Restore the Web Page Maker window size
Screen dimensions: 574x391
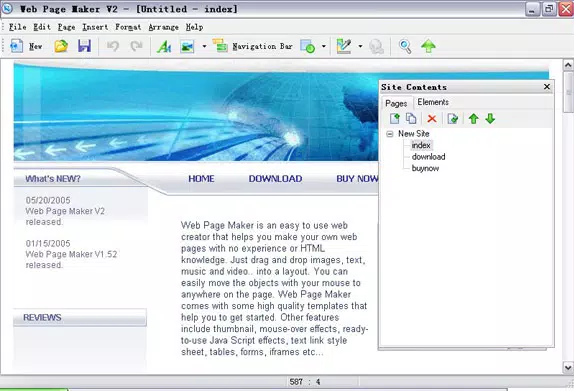click(549, 9)
